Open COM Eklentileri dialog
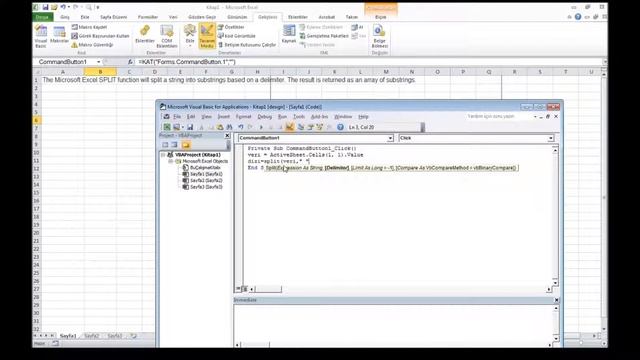This screenshot has width=640, height=360. [167, 36]
